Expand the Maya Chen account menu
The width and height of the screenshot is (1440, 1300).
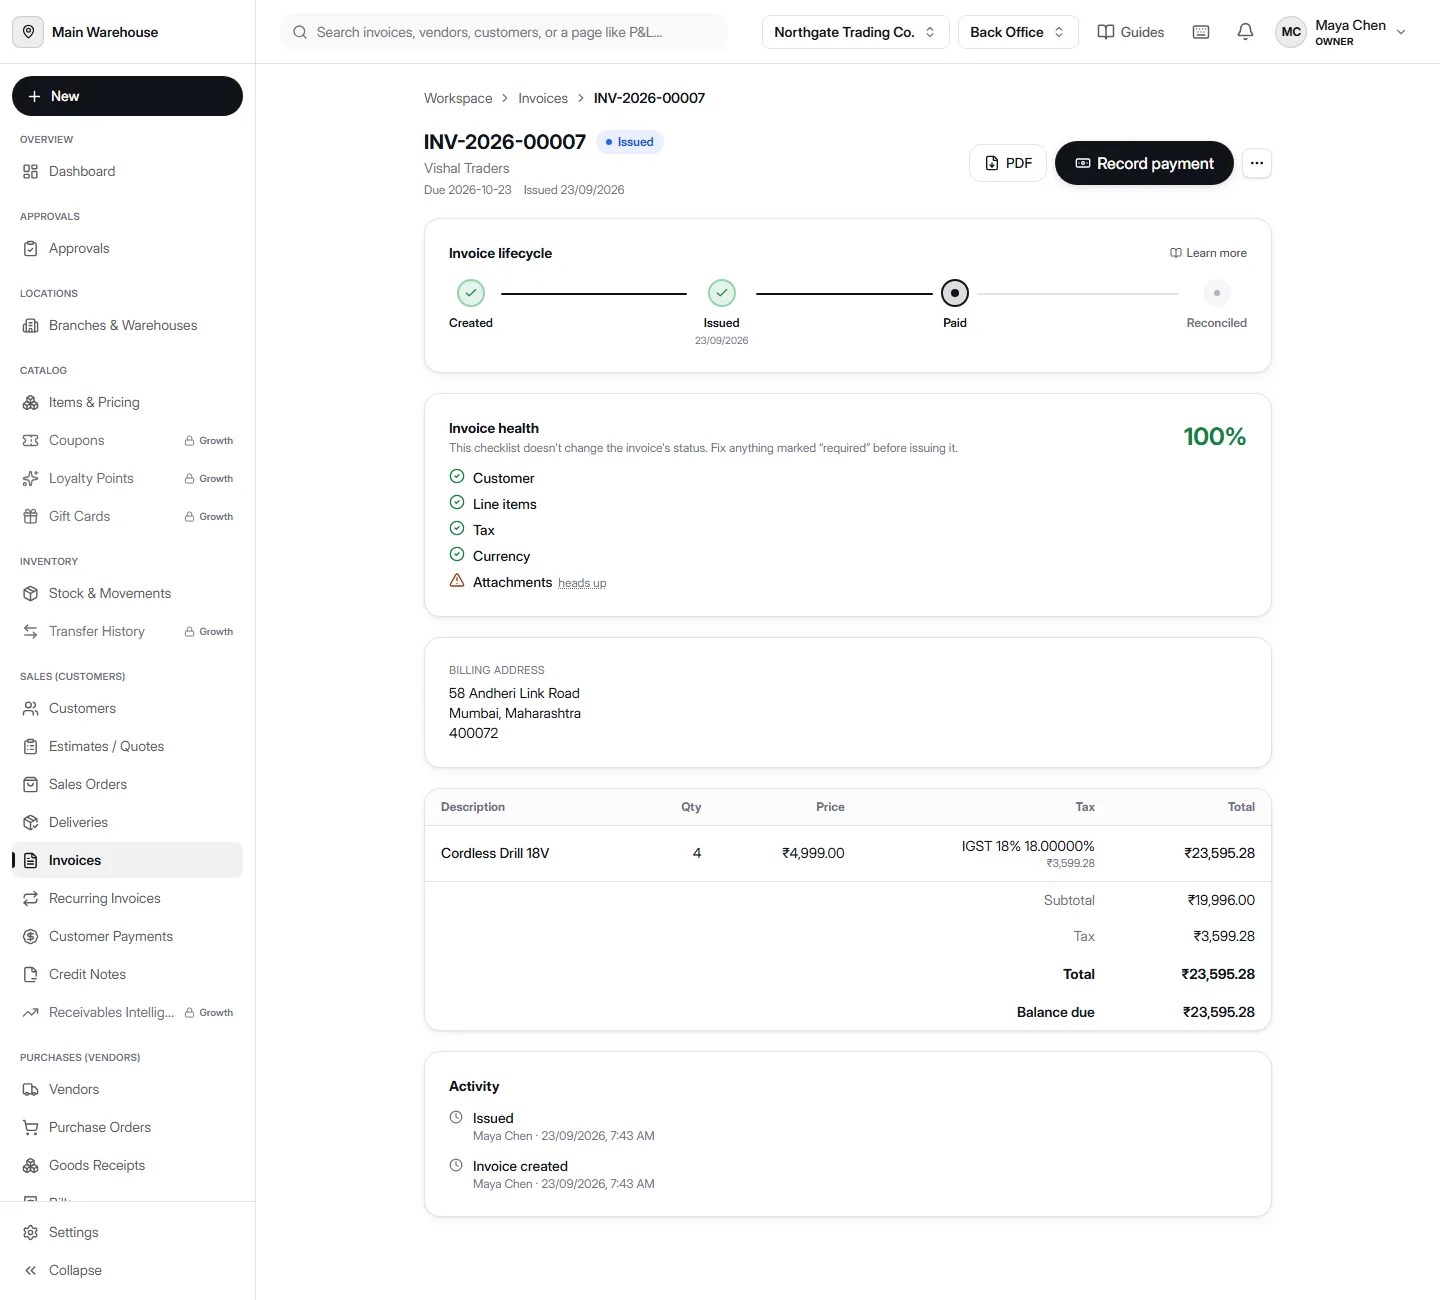point(1342,32)
